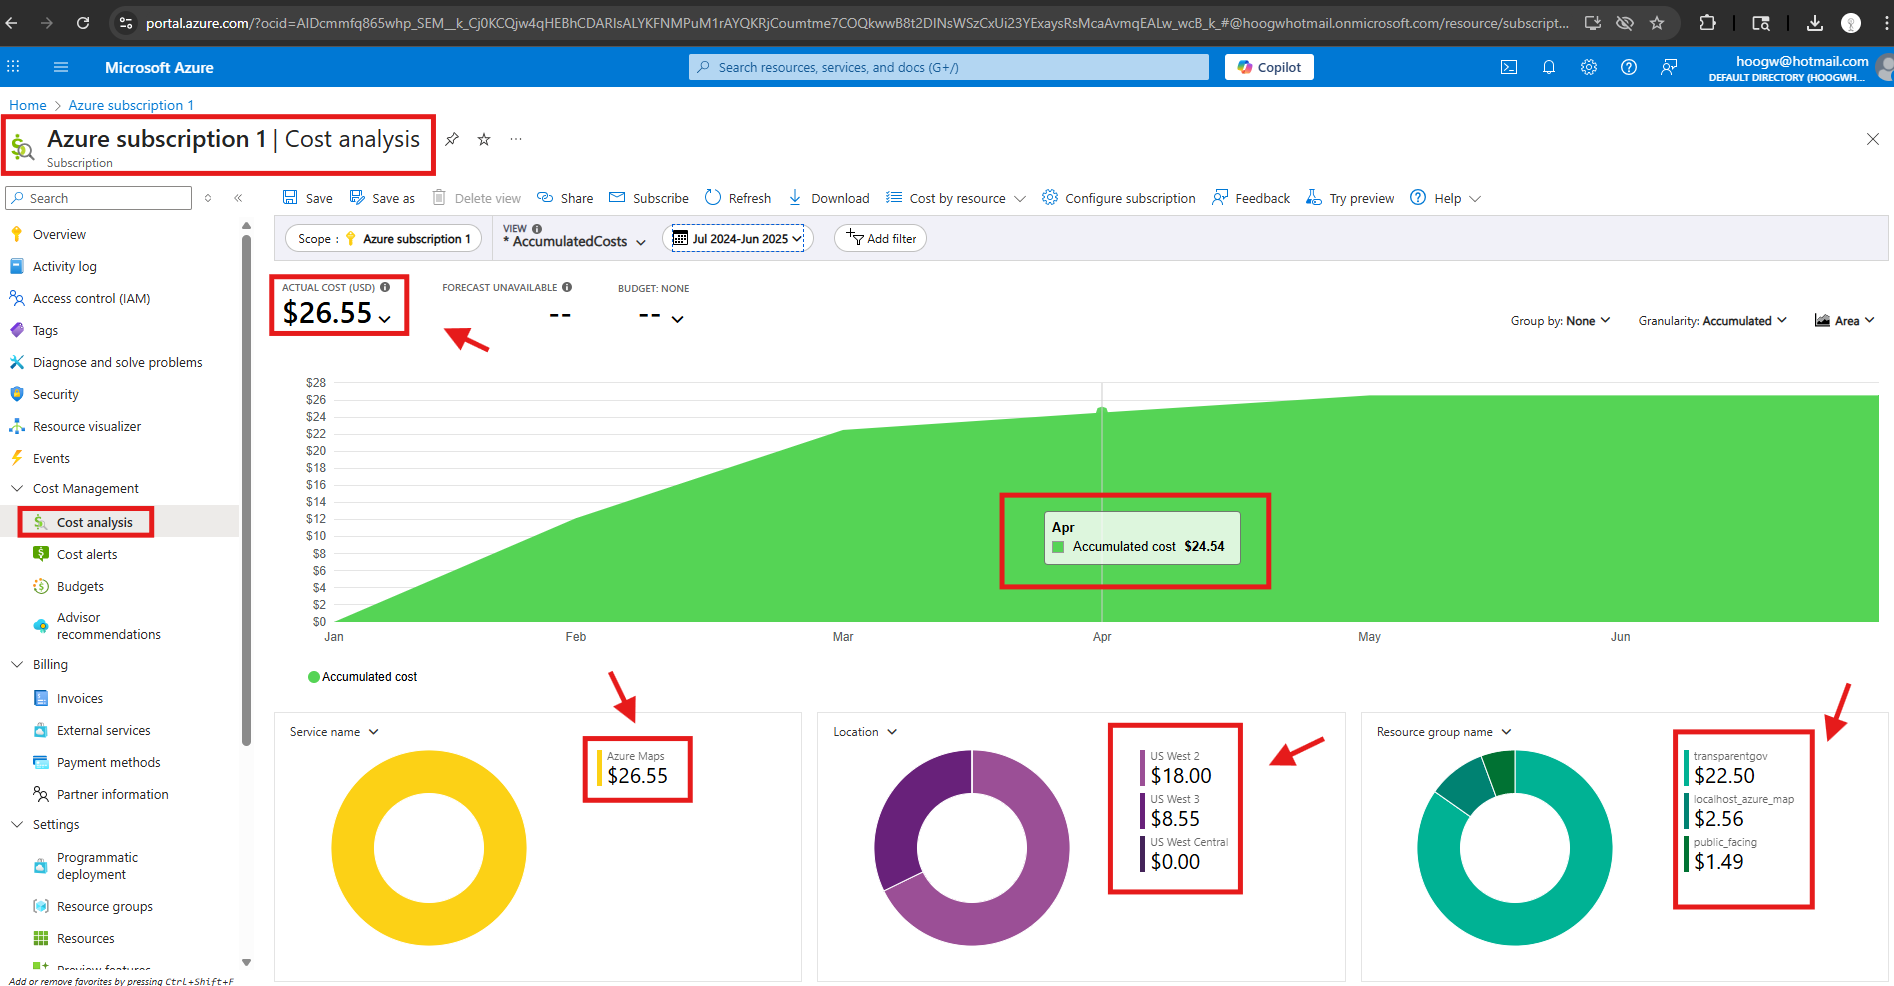Viewport: 1894px width, 986px height.
Task: Add Cost analysis to favorites star
Action: tap(484, 139)
